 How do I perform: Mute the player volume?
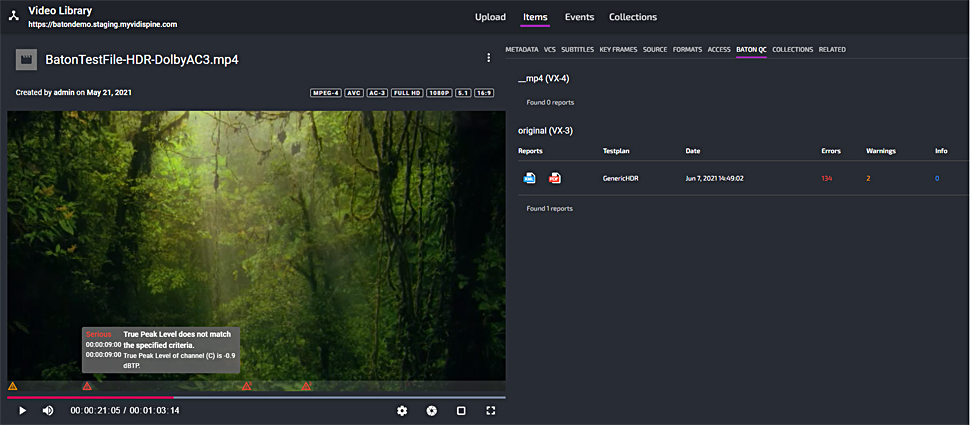click(48, 410)
